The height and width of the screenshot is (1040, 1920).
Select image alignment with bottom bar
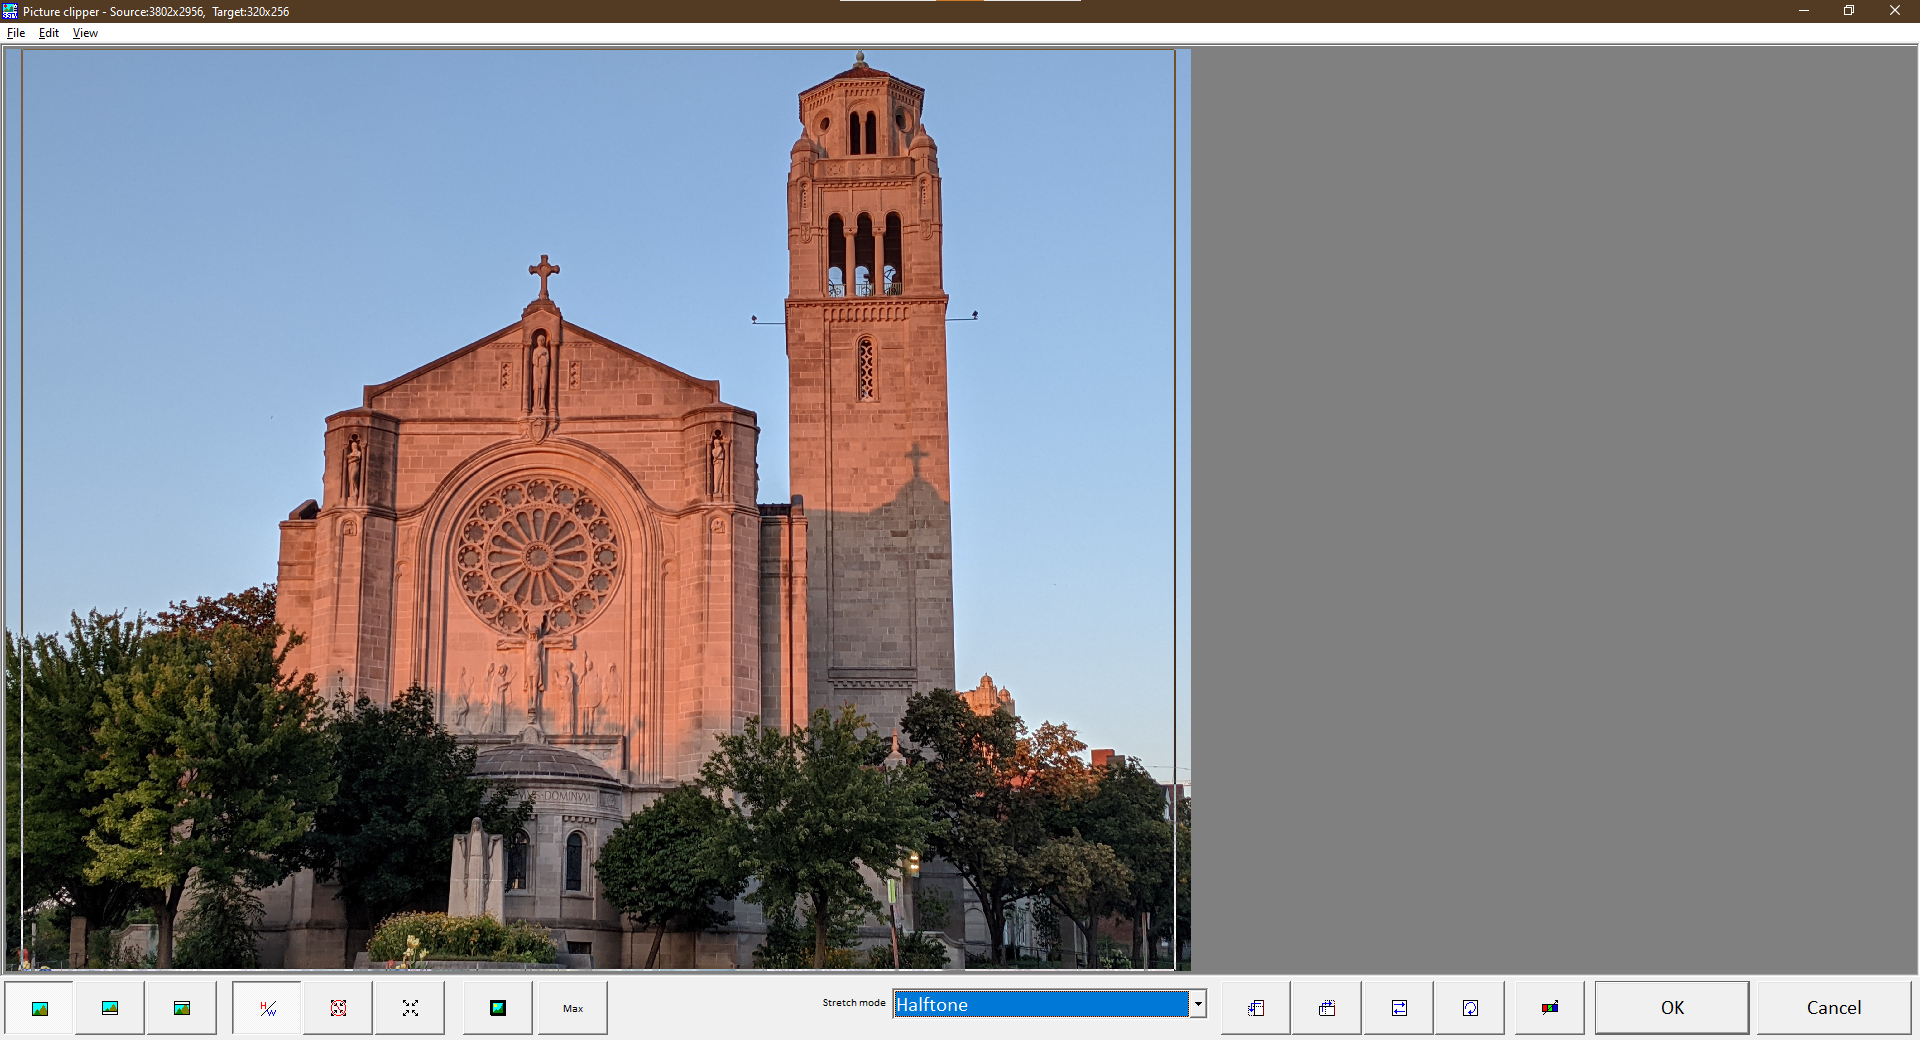point(110,1008)
